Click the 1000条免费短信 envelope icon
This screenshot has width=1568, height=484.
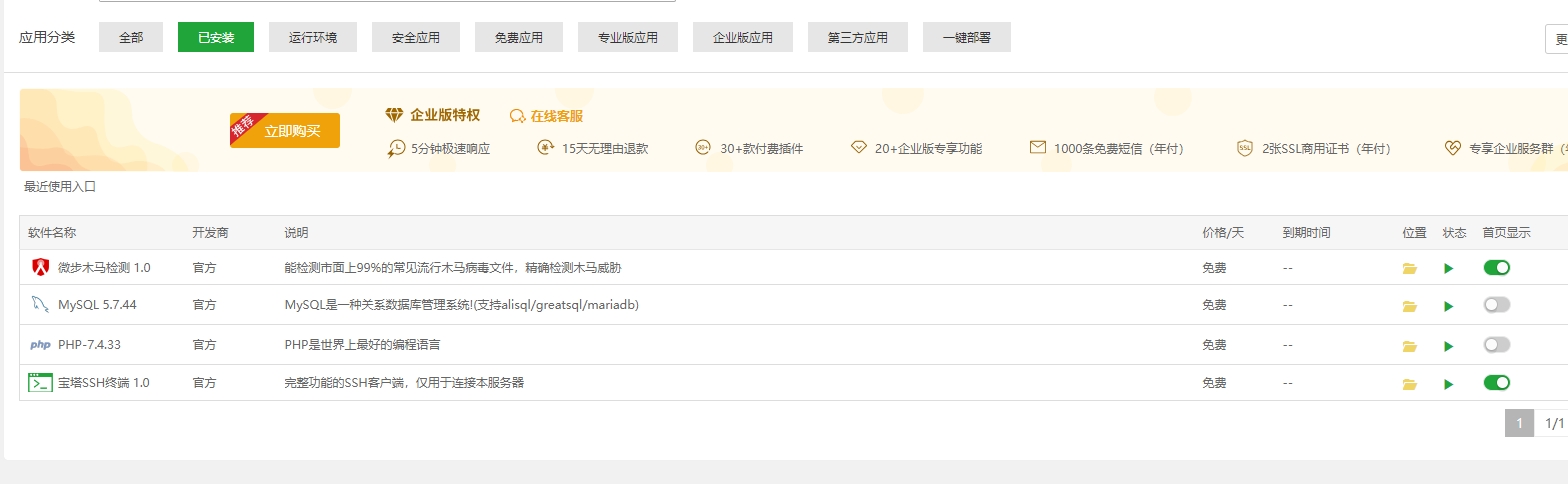[x=1037, y=148]
